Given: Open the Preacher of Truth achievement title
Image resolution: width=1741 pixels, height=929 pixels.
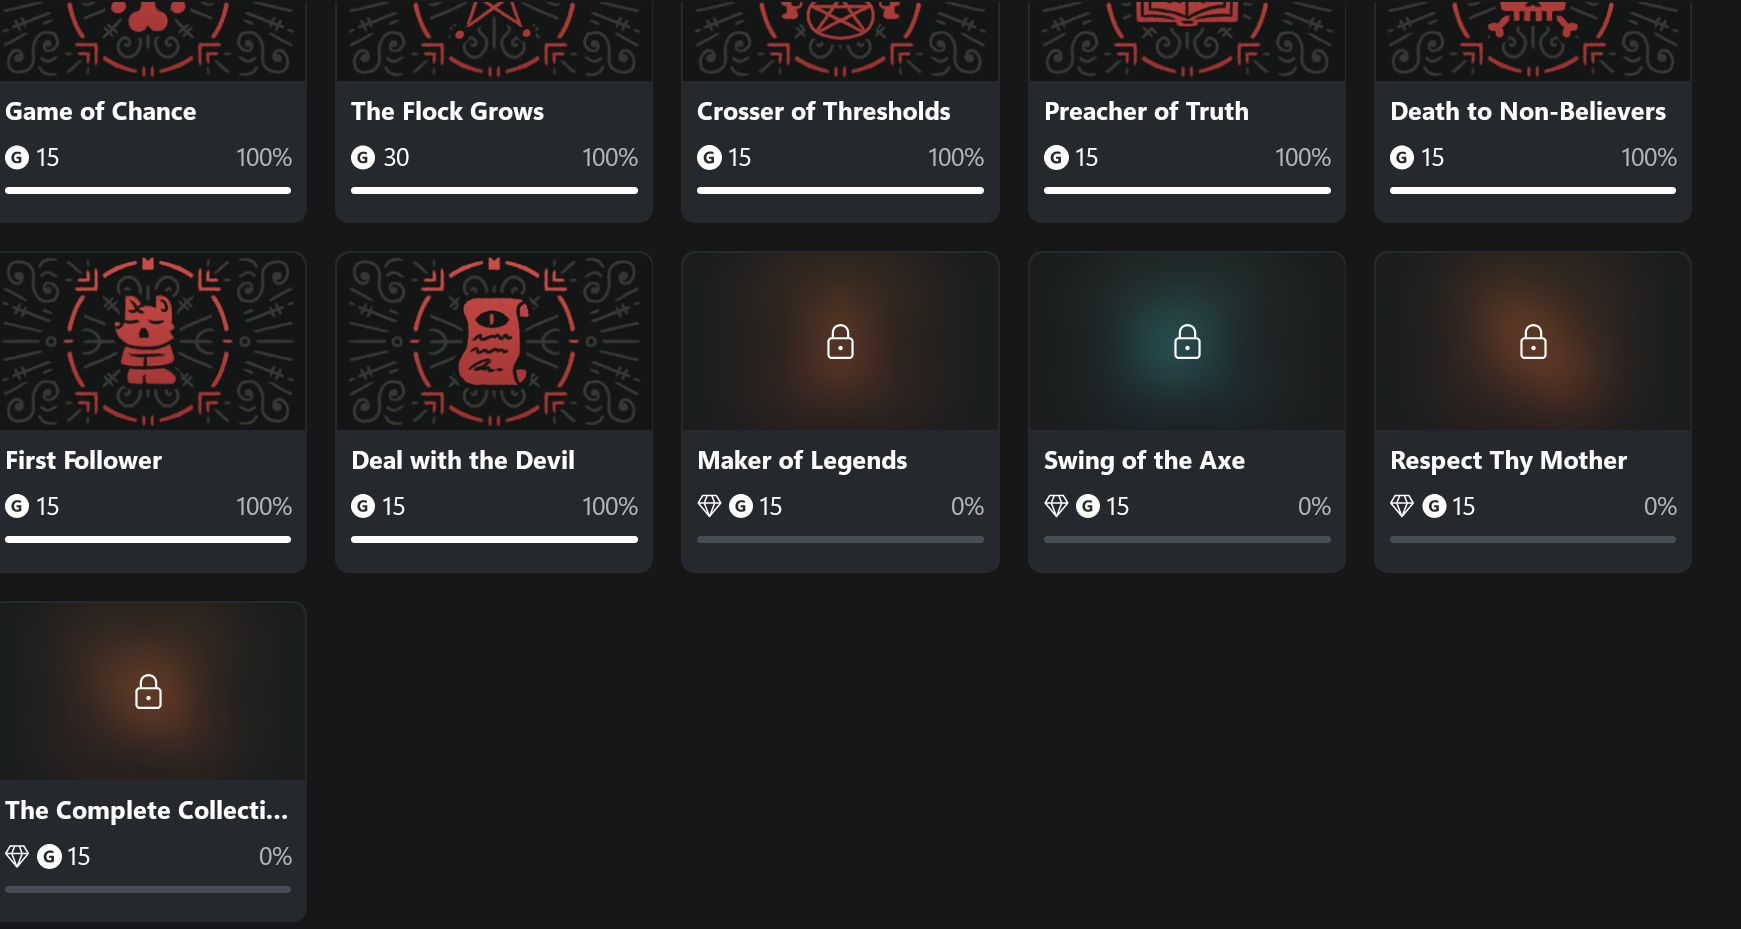Looking at the screenshot, I should (1146, 111).
